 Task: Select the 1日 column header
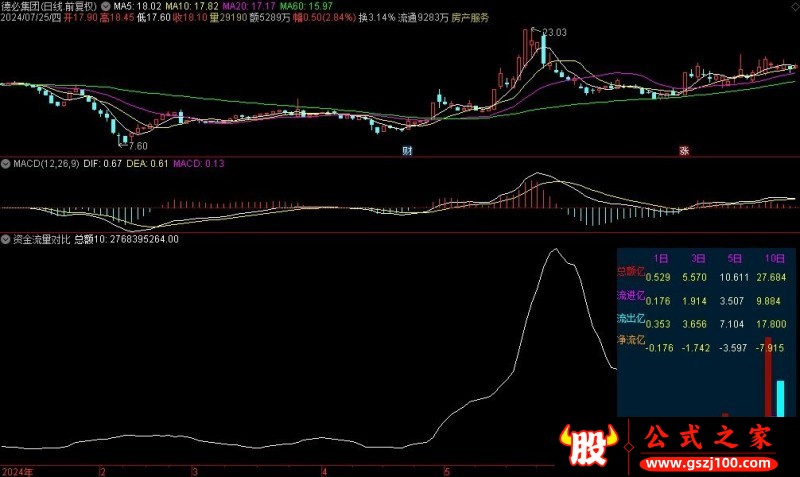[x=660, y=259]
